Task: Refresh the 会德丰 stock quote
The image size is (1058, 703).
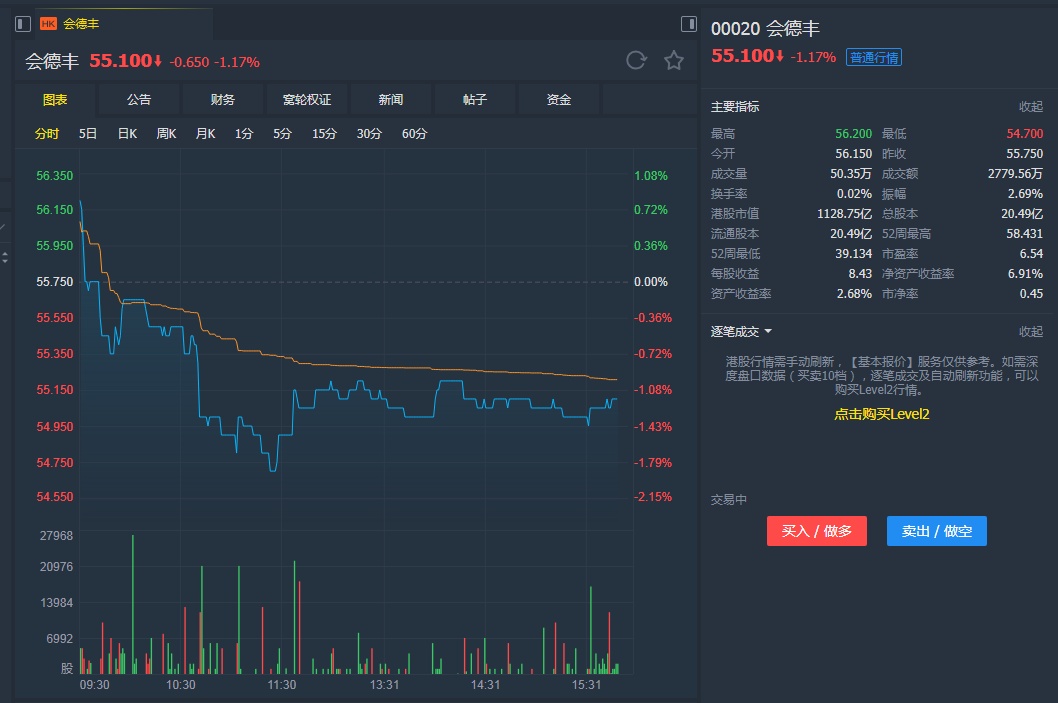Action: [636, 61]
